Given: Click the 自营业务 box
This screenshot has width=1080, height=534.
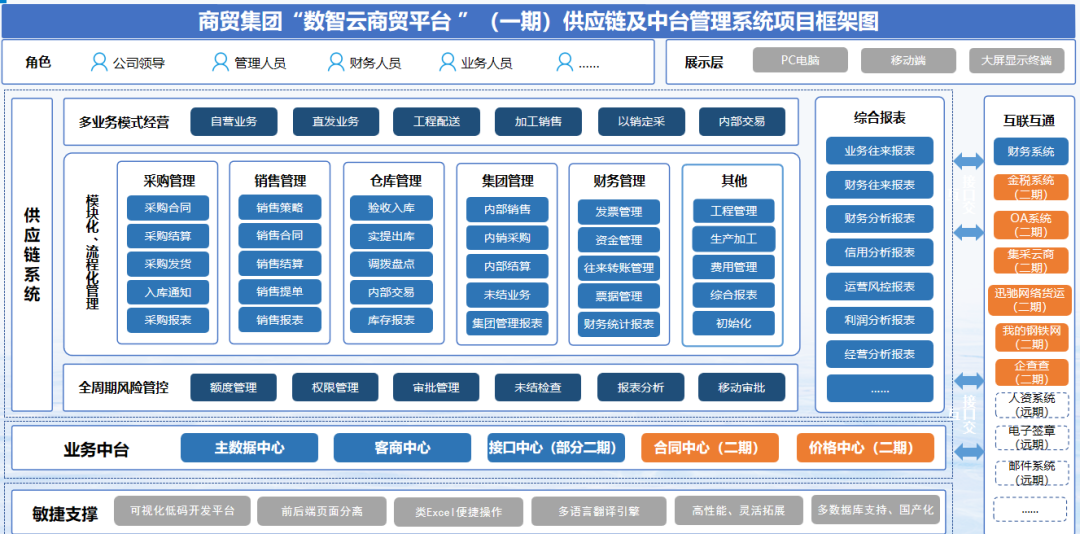Looking at the screenshot, I should pyautogui.click(x=233, y=121).
